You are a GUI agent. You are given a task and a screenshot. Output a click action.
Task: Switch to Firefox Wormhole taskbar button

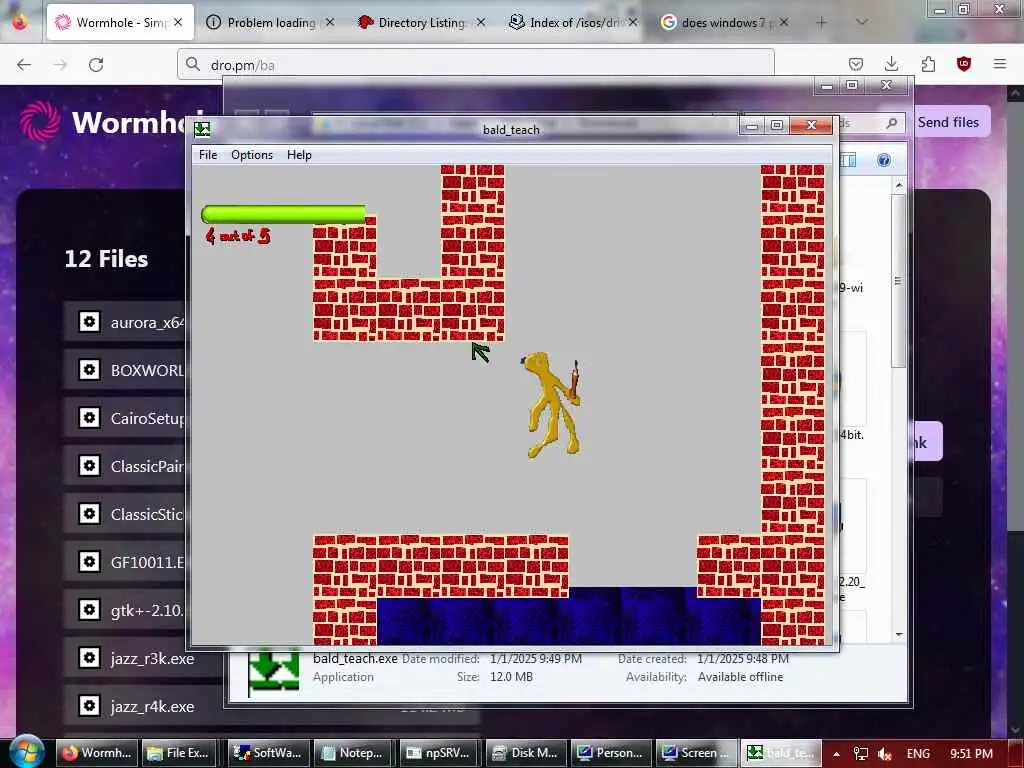click(97, 753)
